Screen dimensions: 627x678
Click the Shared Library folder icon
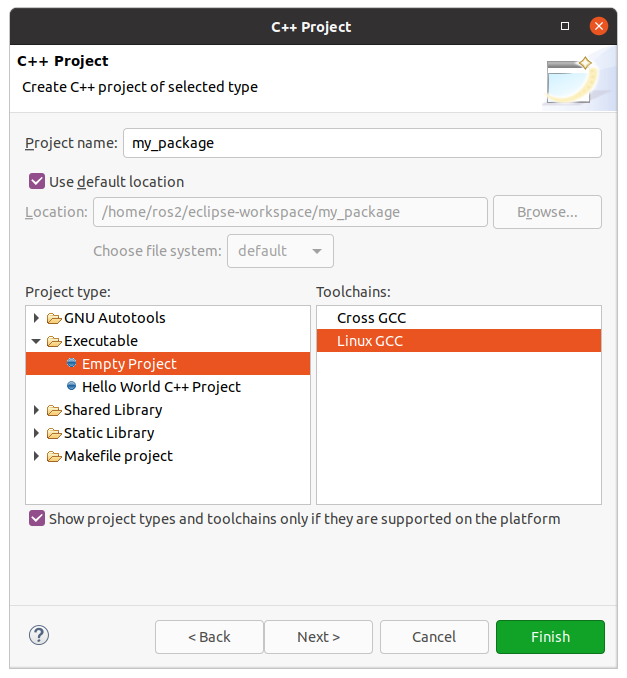coord(54,410)
